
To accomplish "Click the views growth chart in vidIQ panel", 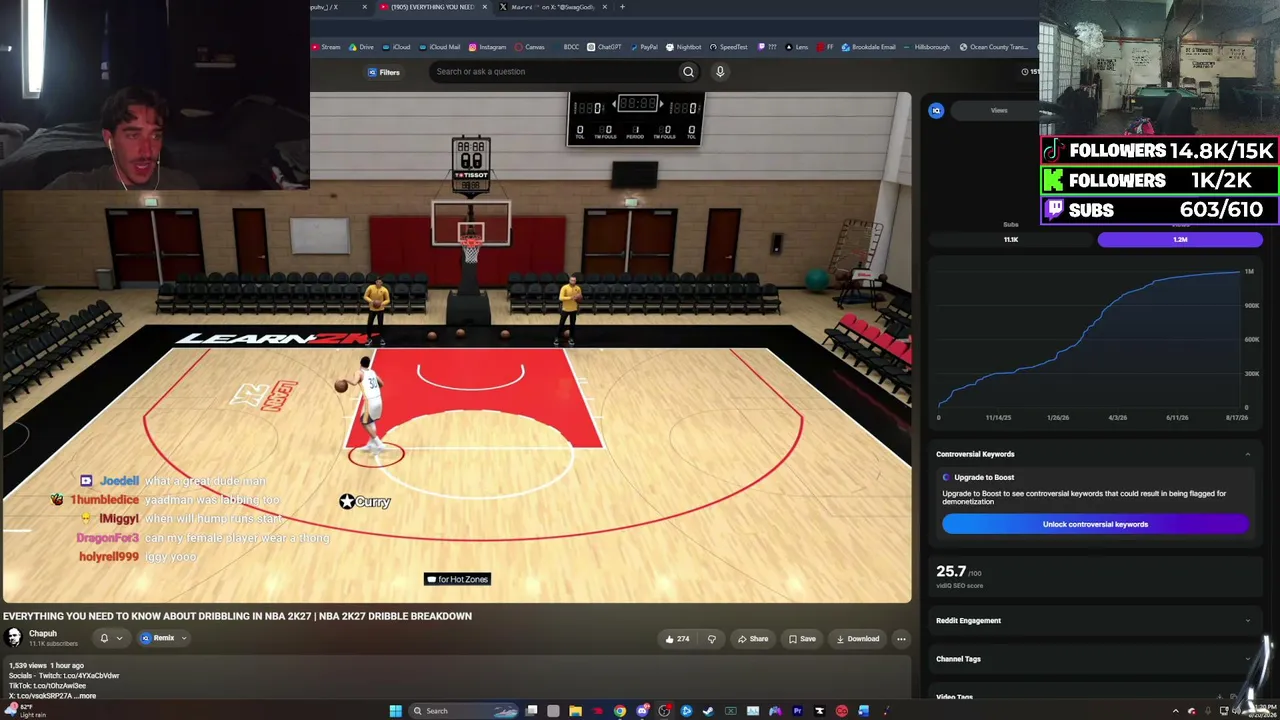I will (1095, 342).
